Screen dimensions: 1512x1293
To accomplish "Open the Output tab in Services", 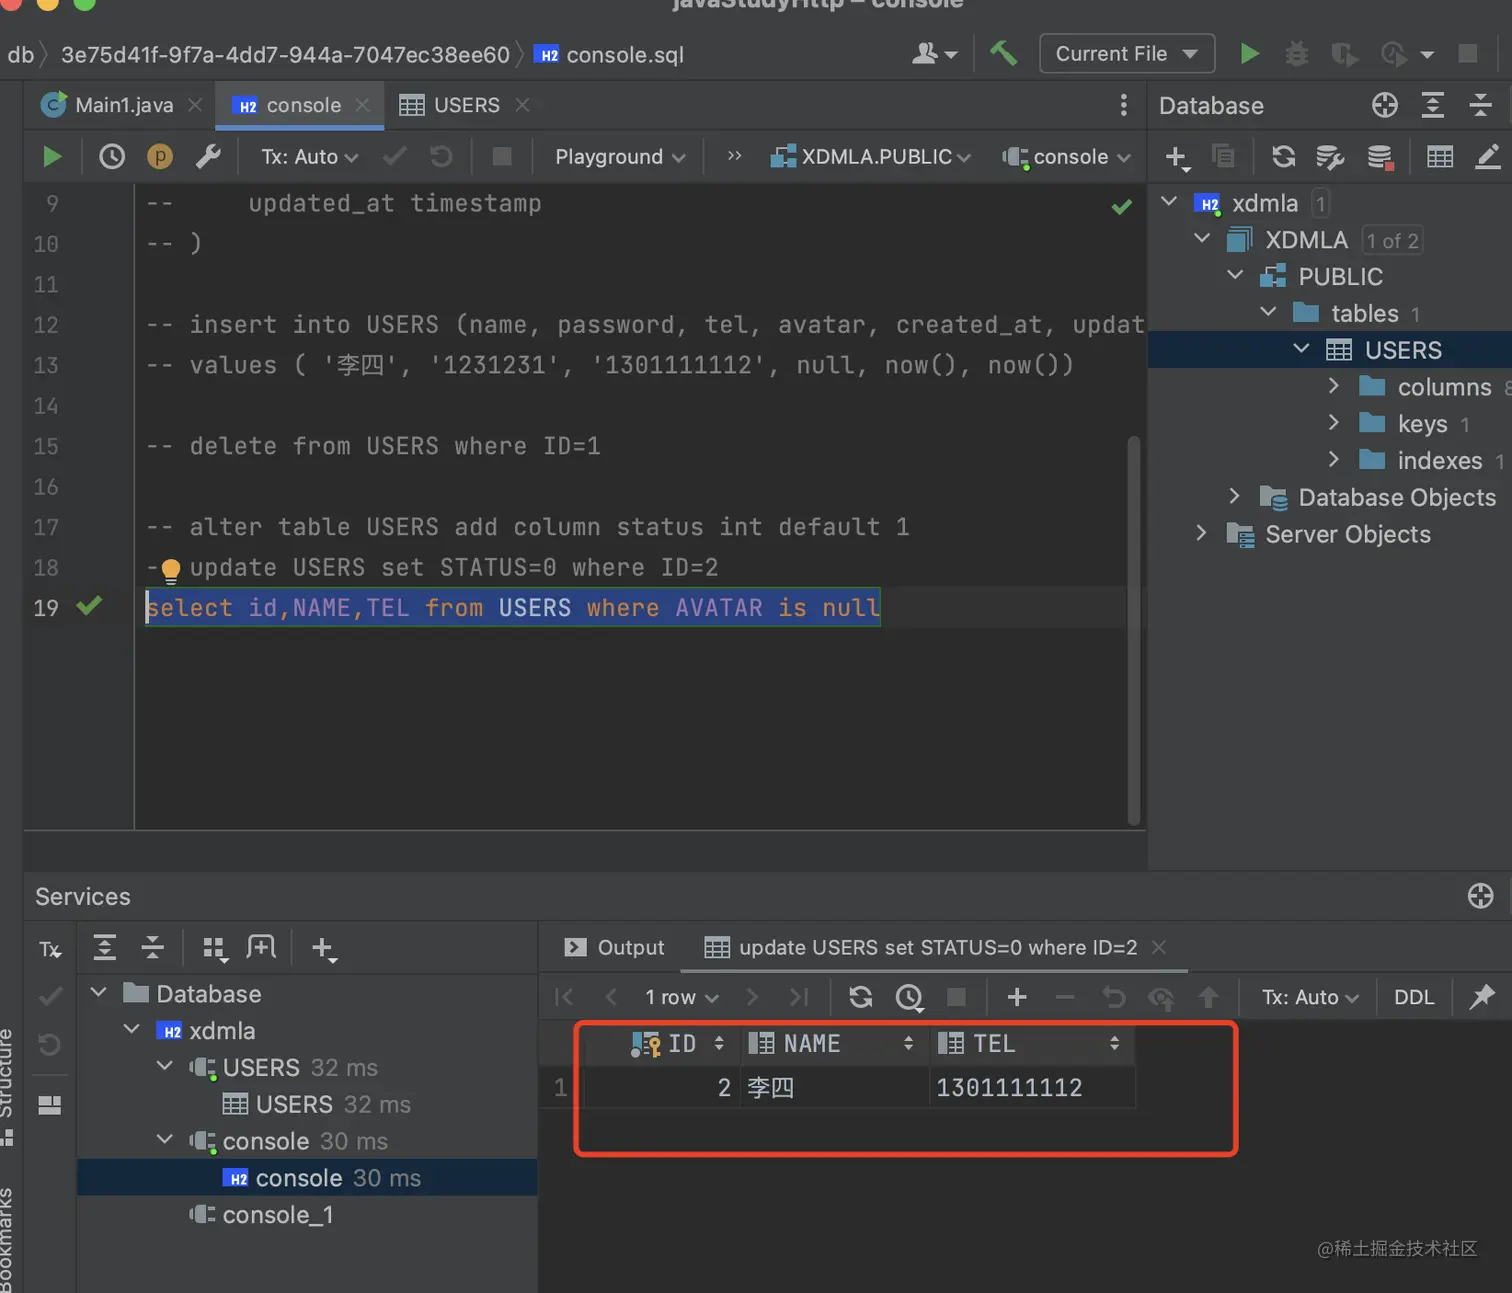I will coord(614,947).
